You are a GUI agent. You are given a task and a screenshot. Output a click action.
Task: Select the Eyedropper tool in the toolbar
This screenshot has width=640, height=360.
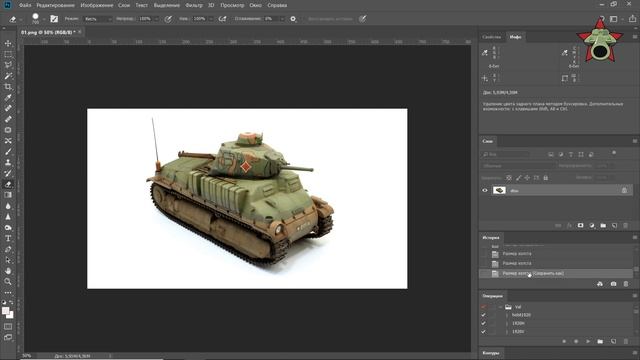pos(8,98)
